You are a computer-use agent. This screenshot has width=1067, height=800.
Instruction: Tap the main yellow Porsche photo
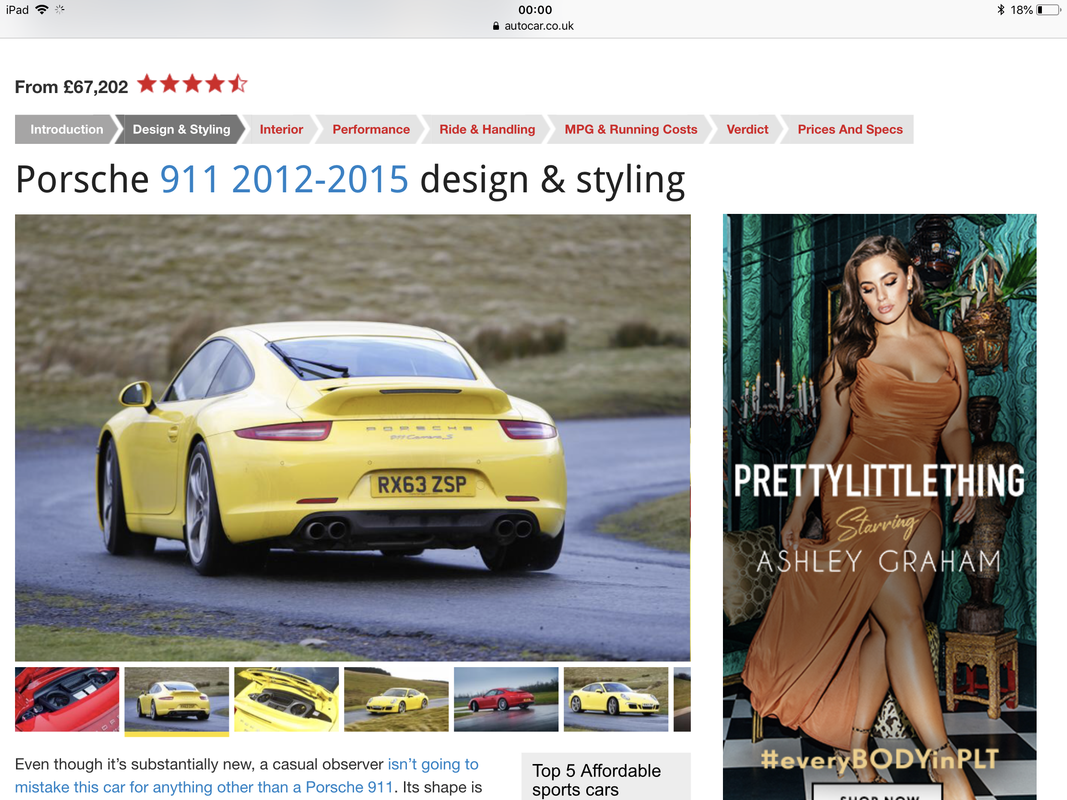(352, 437)
